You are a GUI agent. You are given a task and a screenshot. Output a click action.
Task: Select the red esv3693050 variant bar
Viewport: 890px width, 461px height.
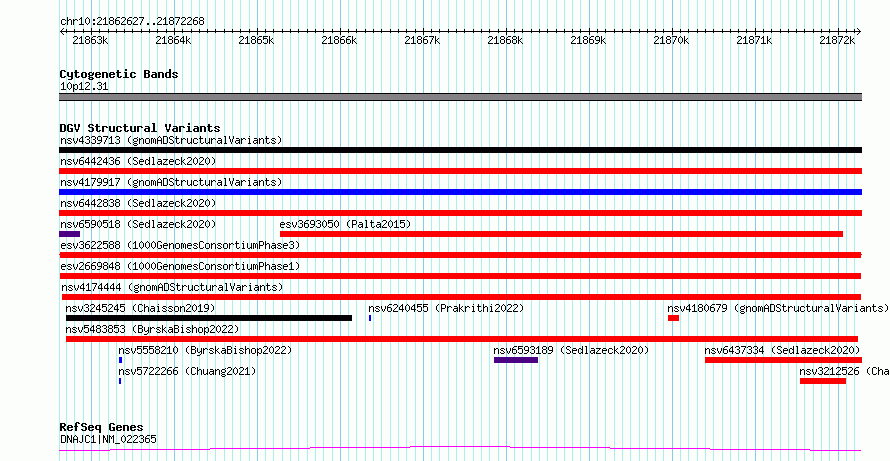coord(561,234)
